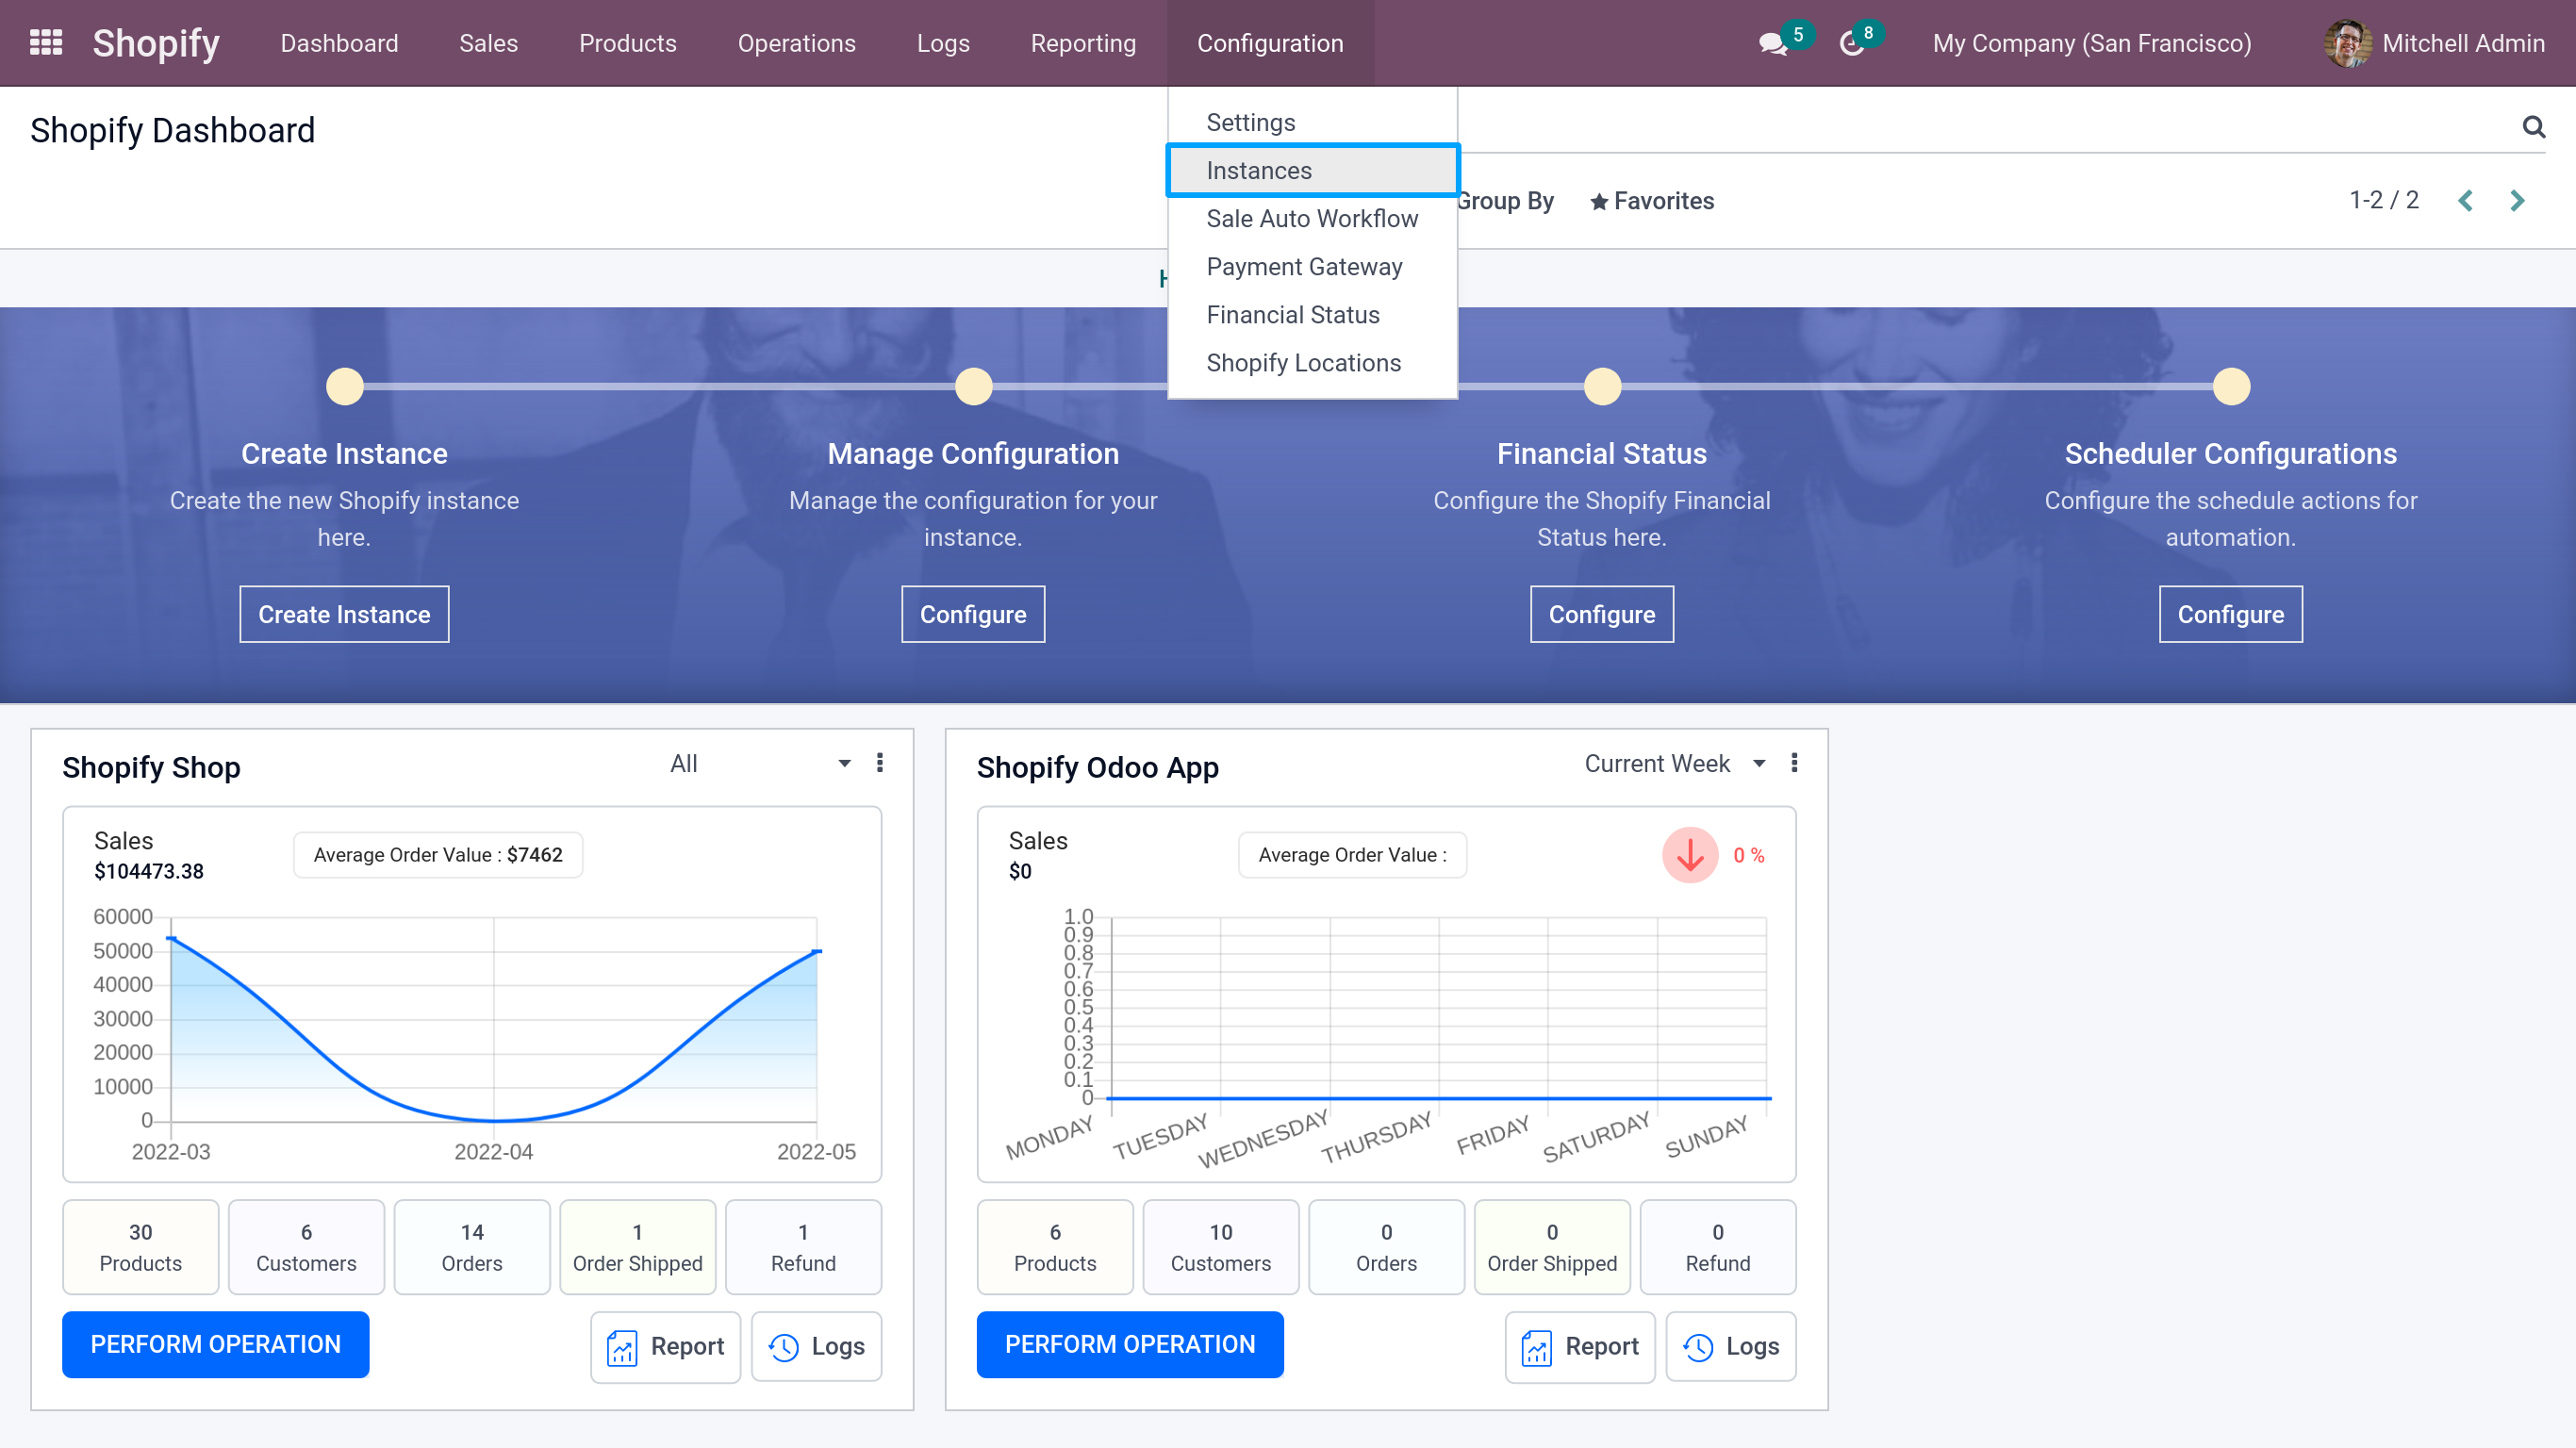Click the Favorites star filter

(x=1652, y=201)
